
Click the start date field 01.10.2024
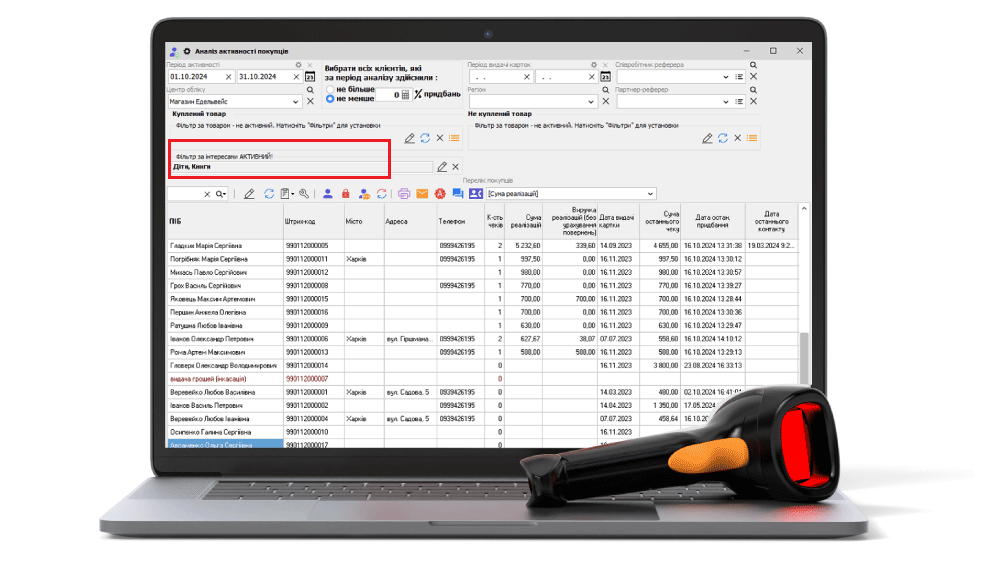pos(194,77)
